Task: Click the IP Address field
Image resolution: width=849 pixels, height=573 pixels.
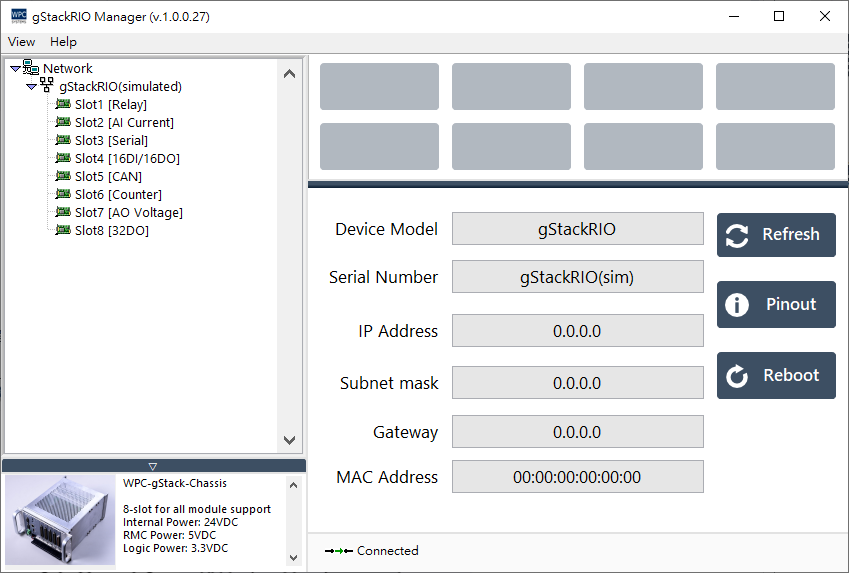Action: click(x=577, y=331)
